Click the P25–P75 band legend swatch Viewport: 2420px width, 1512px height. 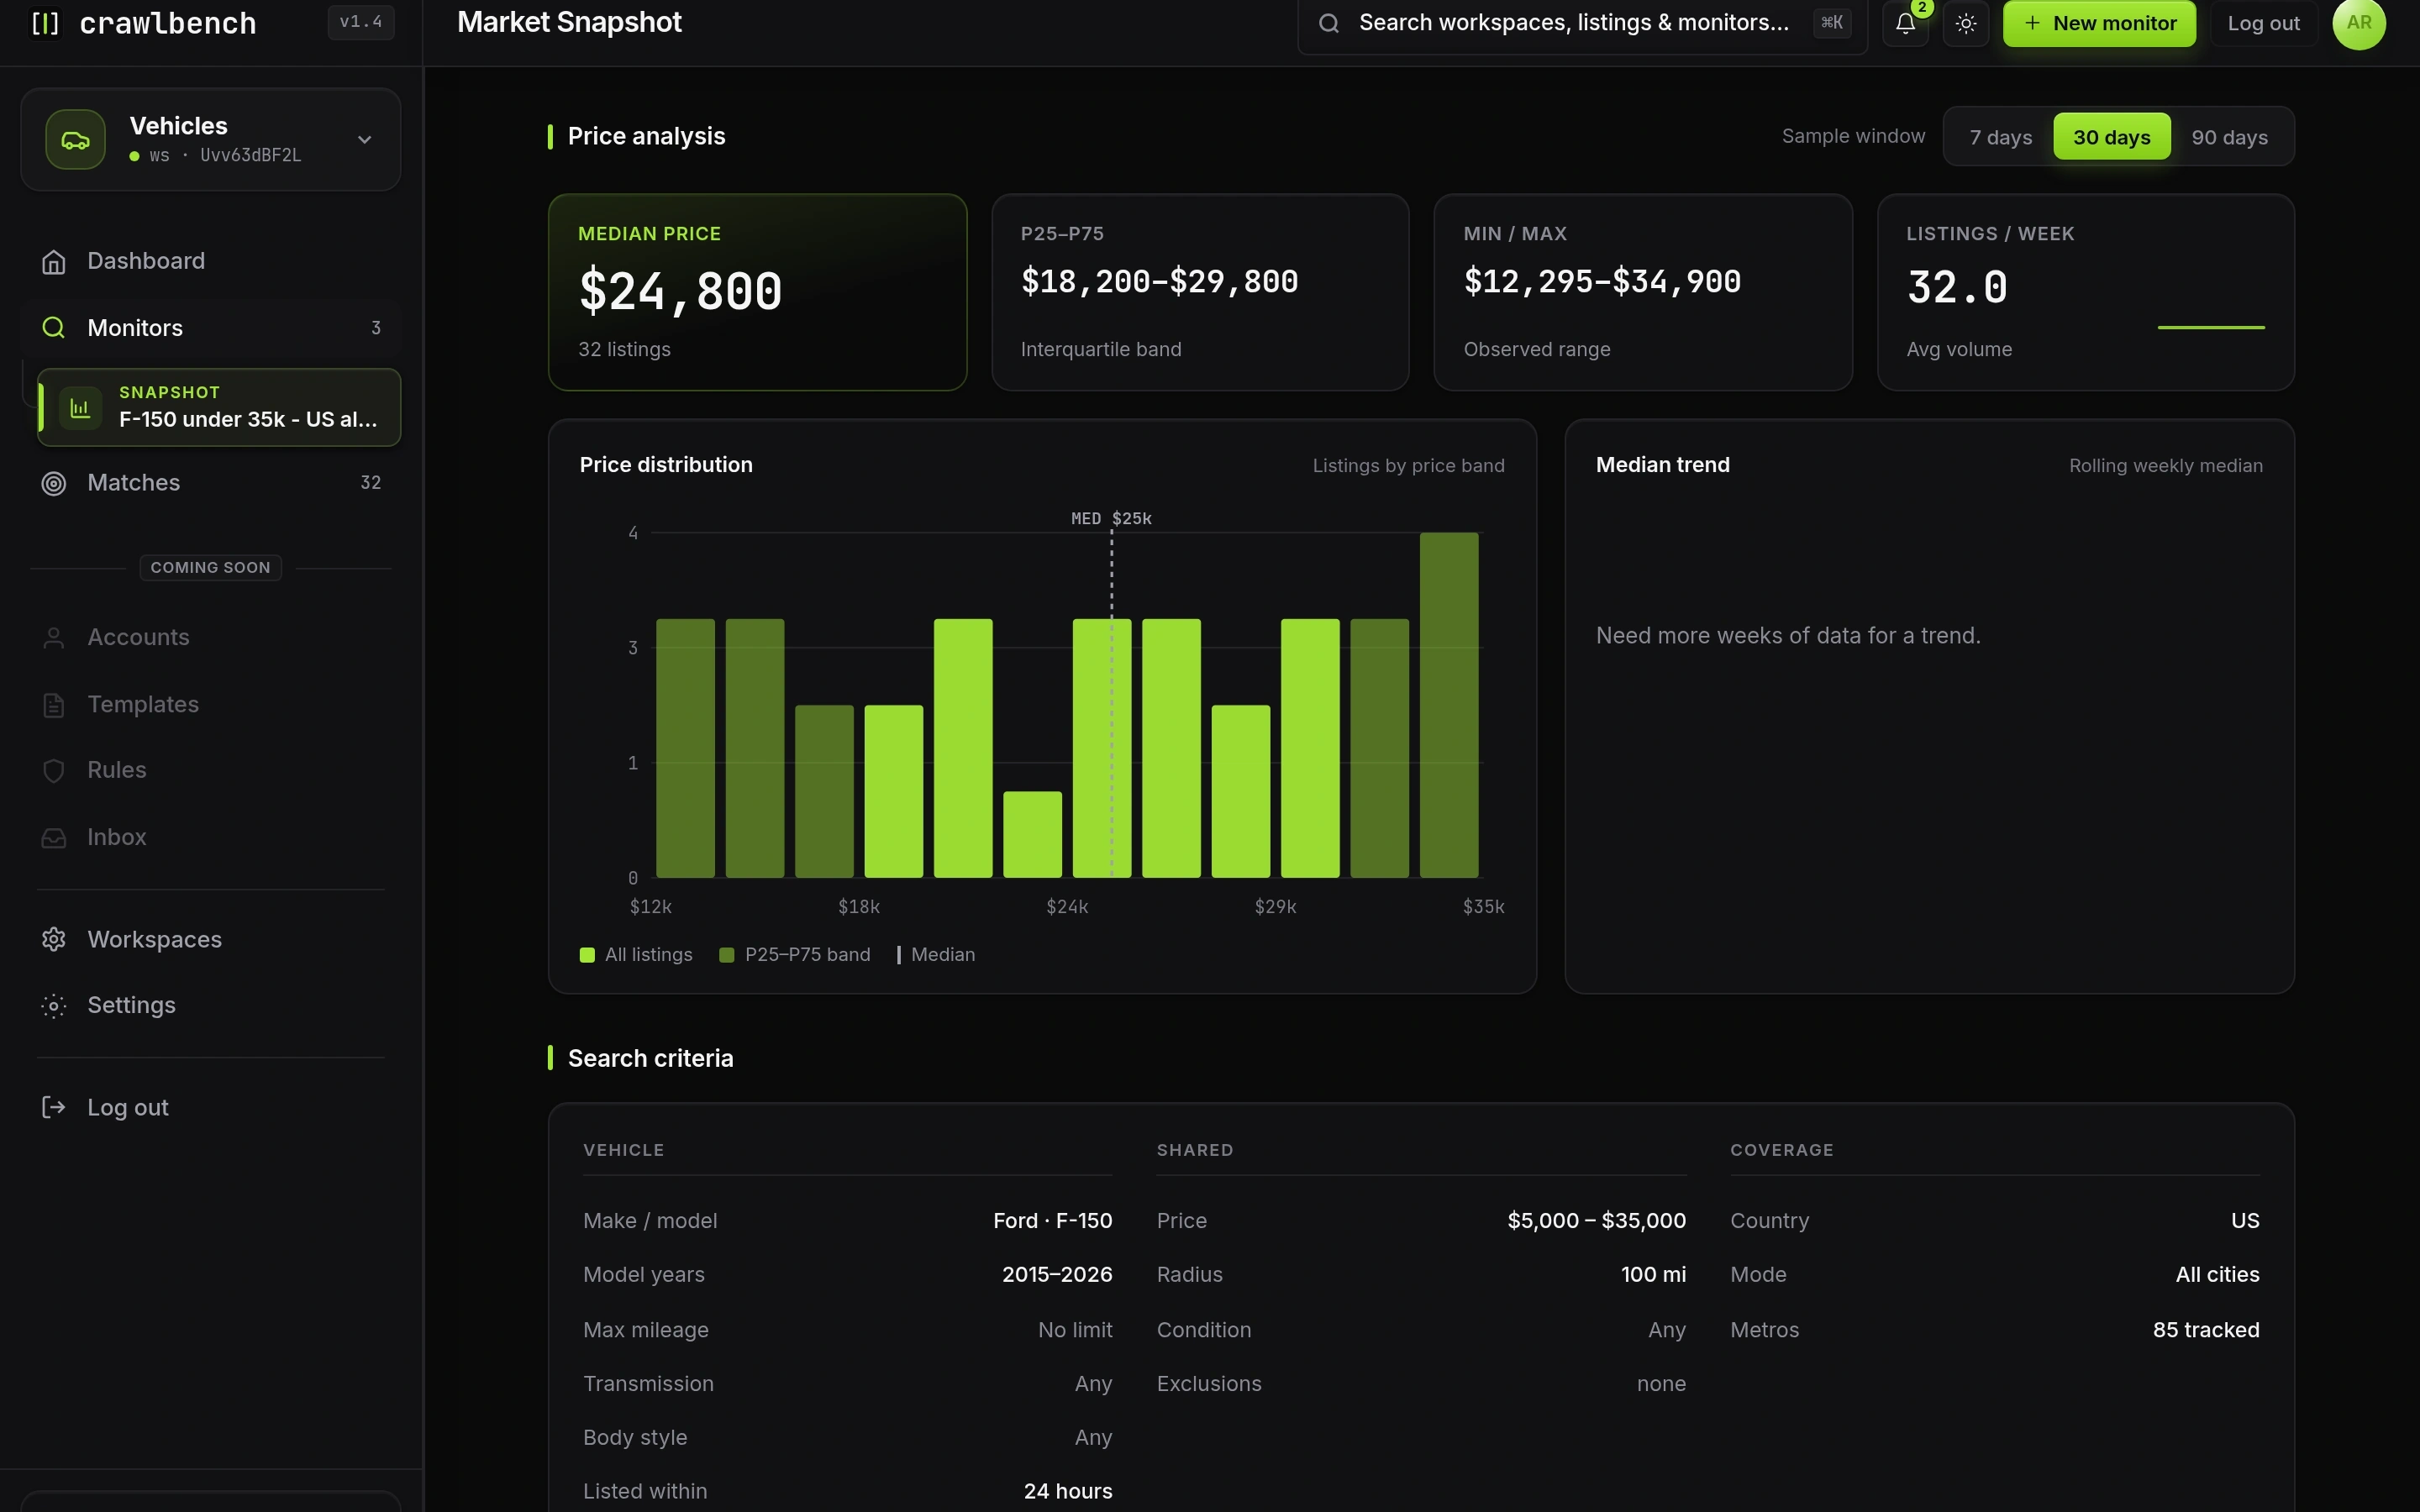[727, 955]
